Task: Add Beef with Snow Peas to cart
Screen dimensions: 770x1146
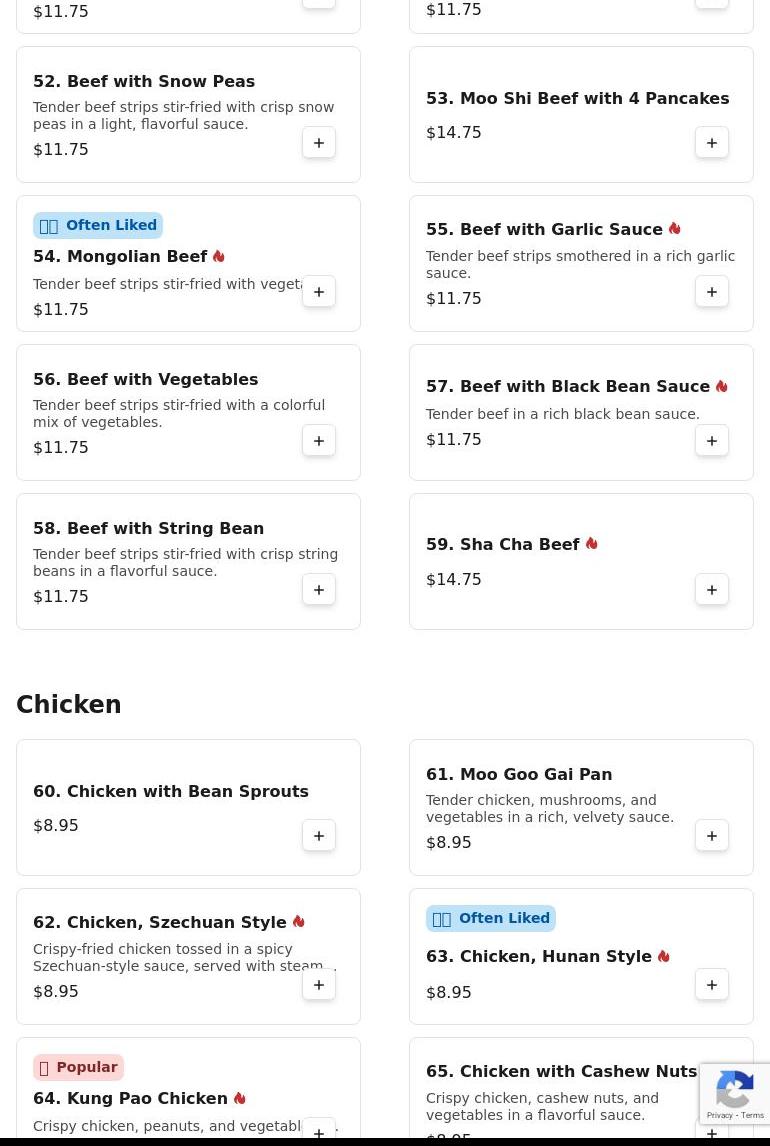Action: (x=319, y=143)
